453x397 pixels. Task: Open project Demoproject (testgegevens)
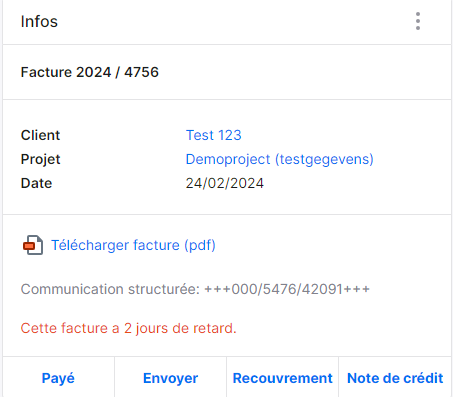[x=279, y=159]
